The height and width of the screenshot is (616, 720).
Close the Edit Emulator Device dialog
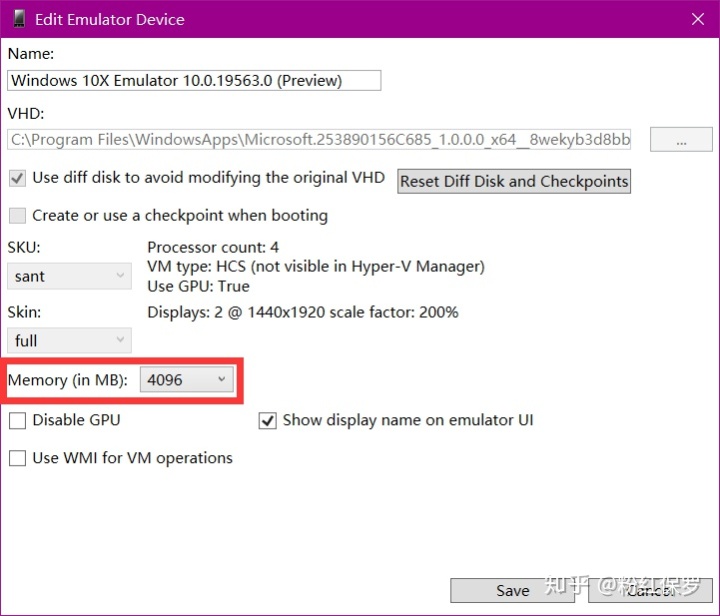pos(698,19)
